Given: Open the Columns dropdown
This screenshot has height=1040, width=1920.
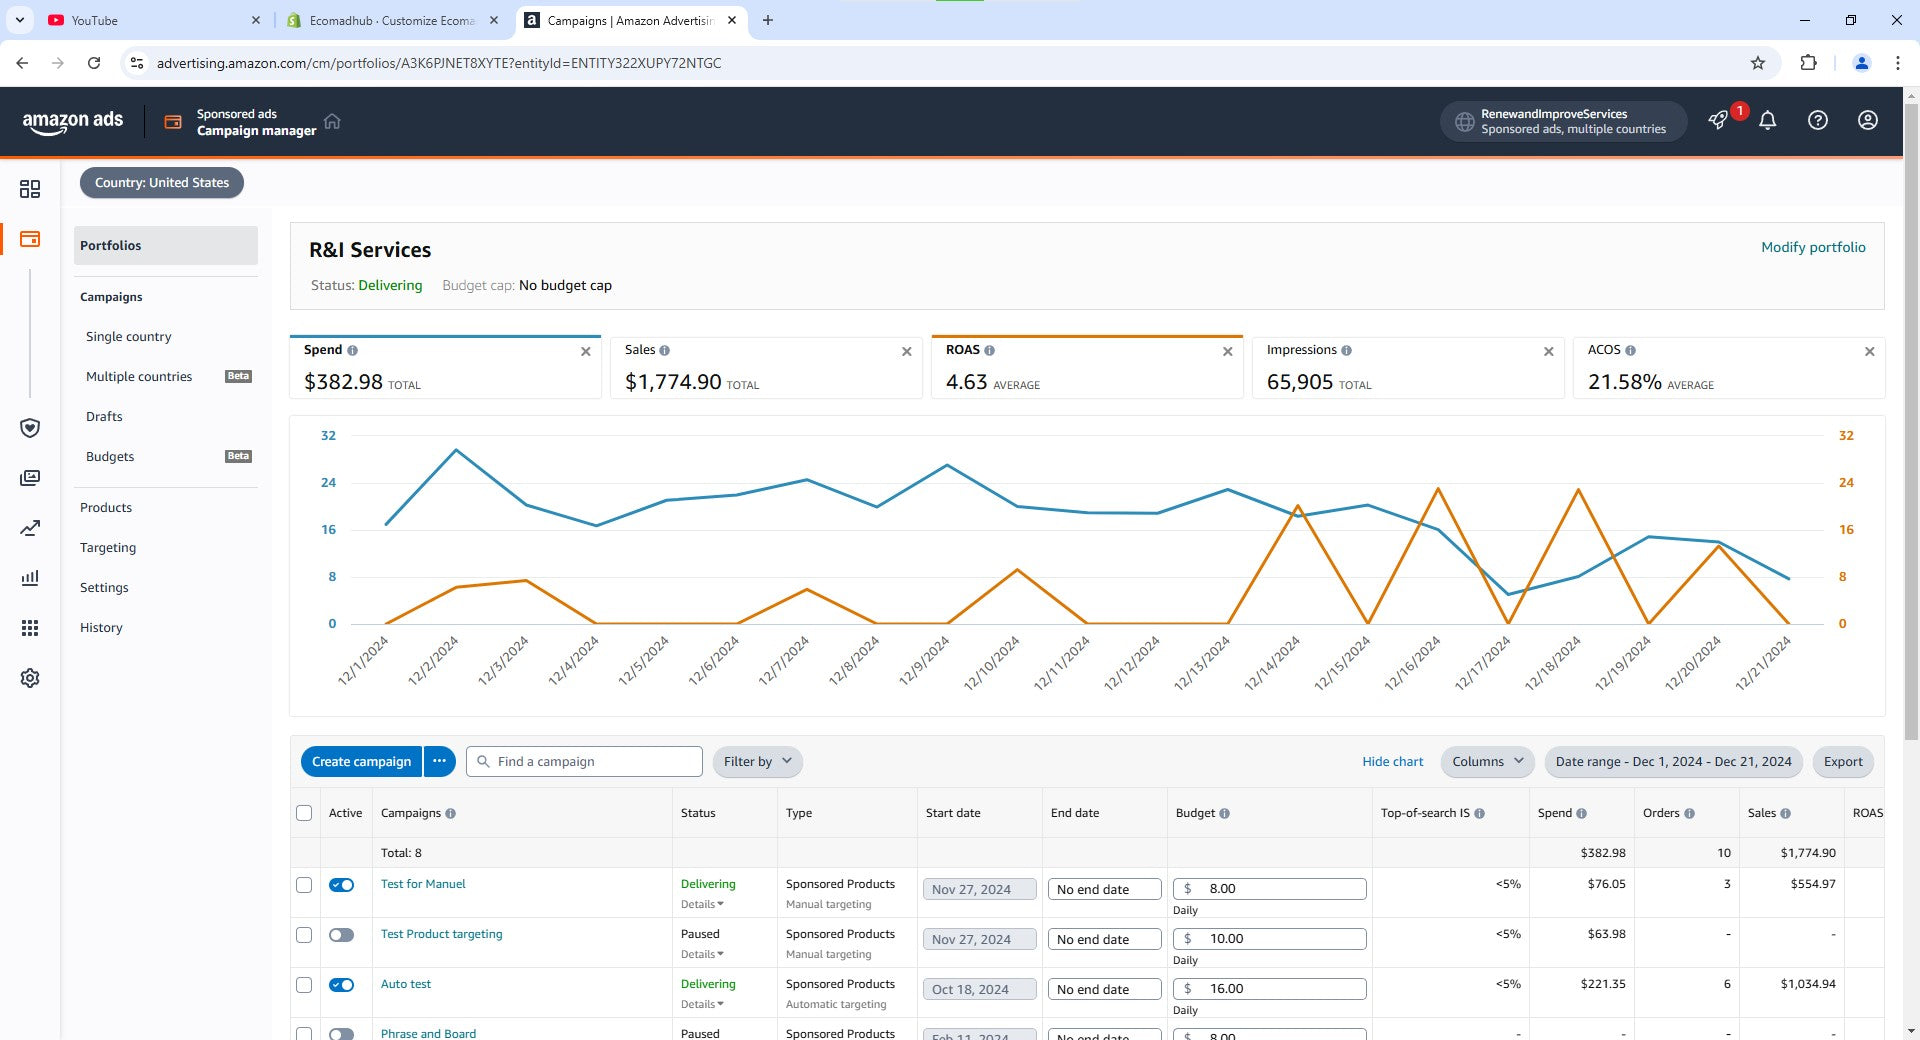Looking at the screenshot, I should point(1488,762).
